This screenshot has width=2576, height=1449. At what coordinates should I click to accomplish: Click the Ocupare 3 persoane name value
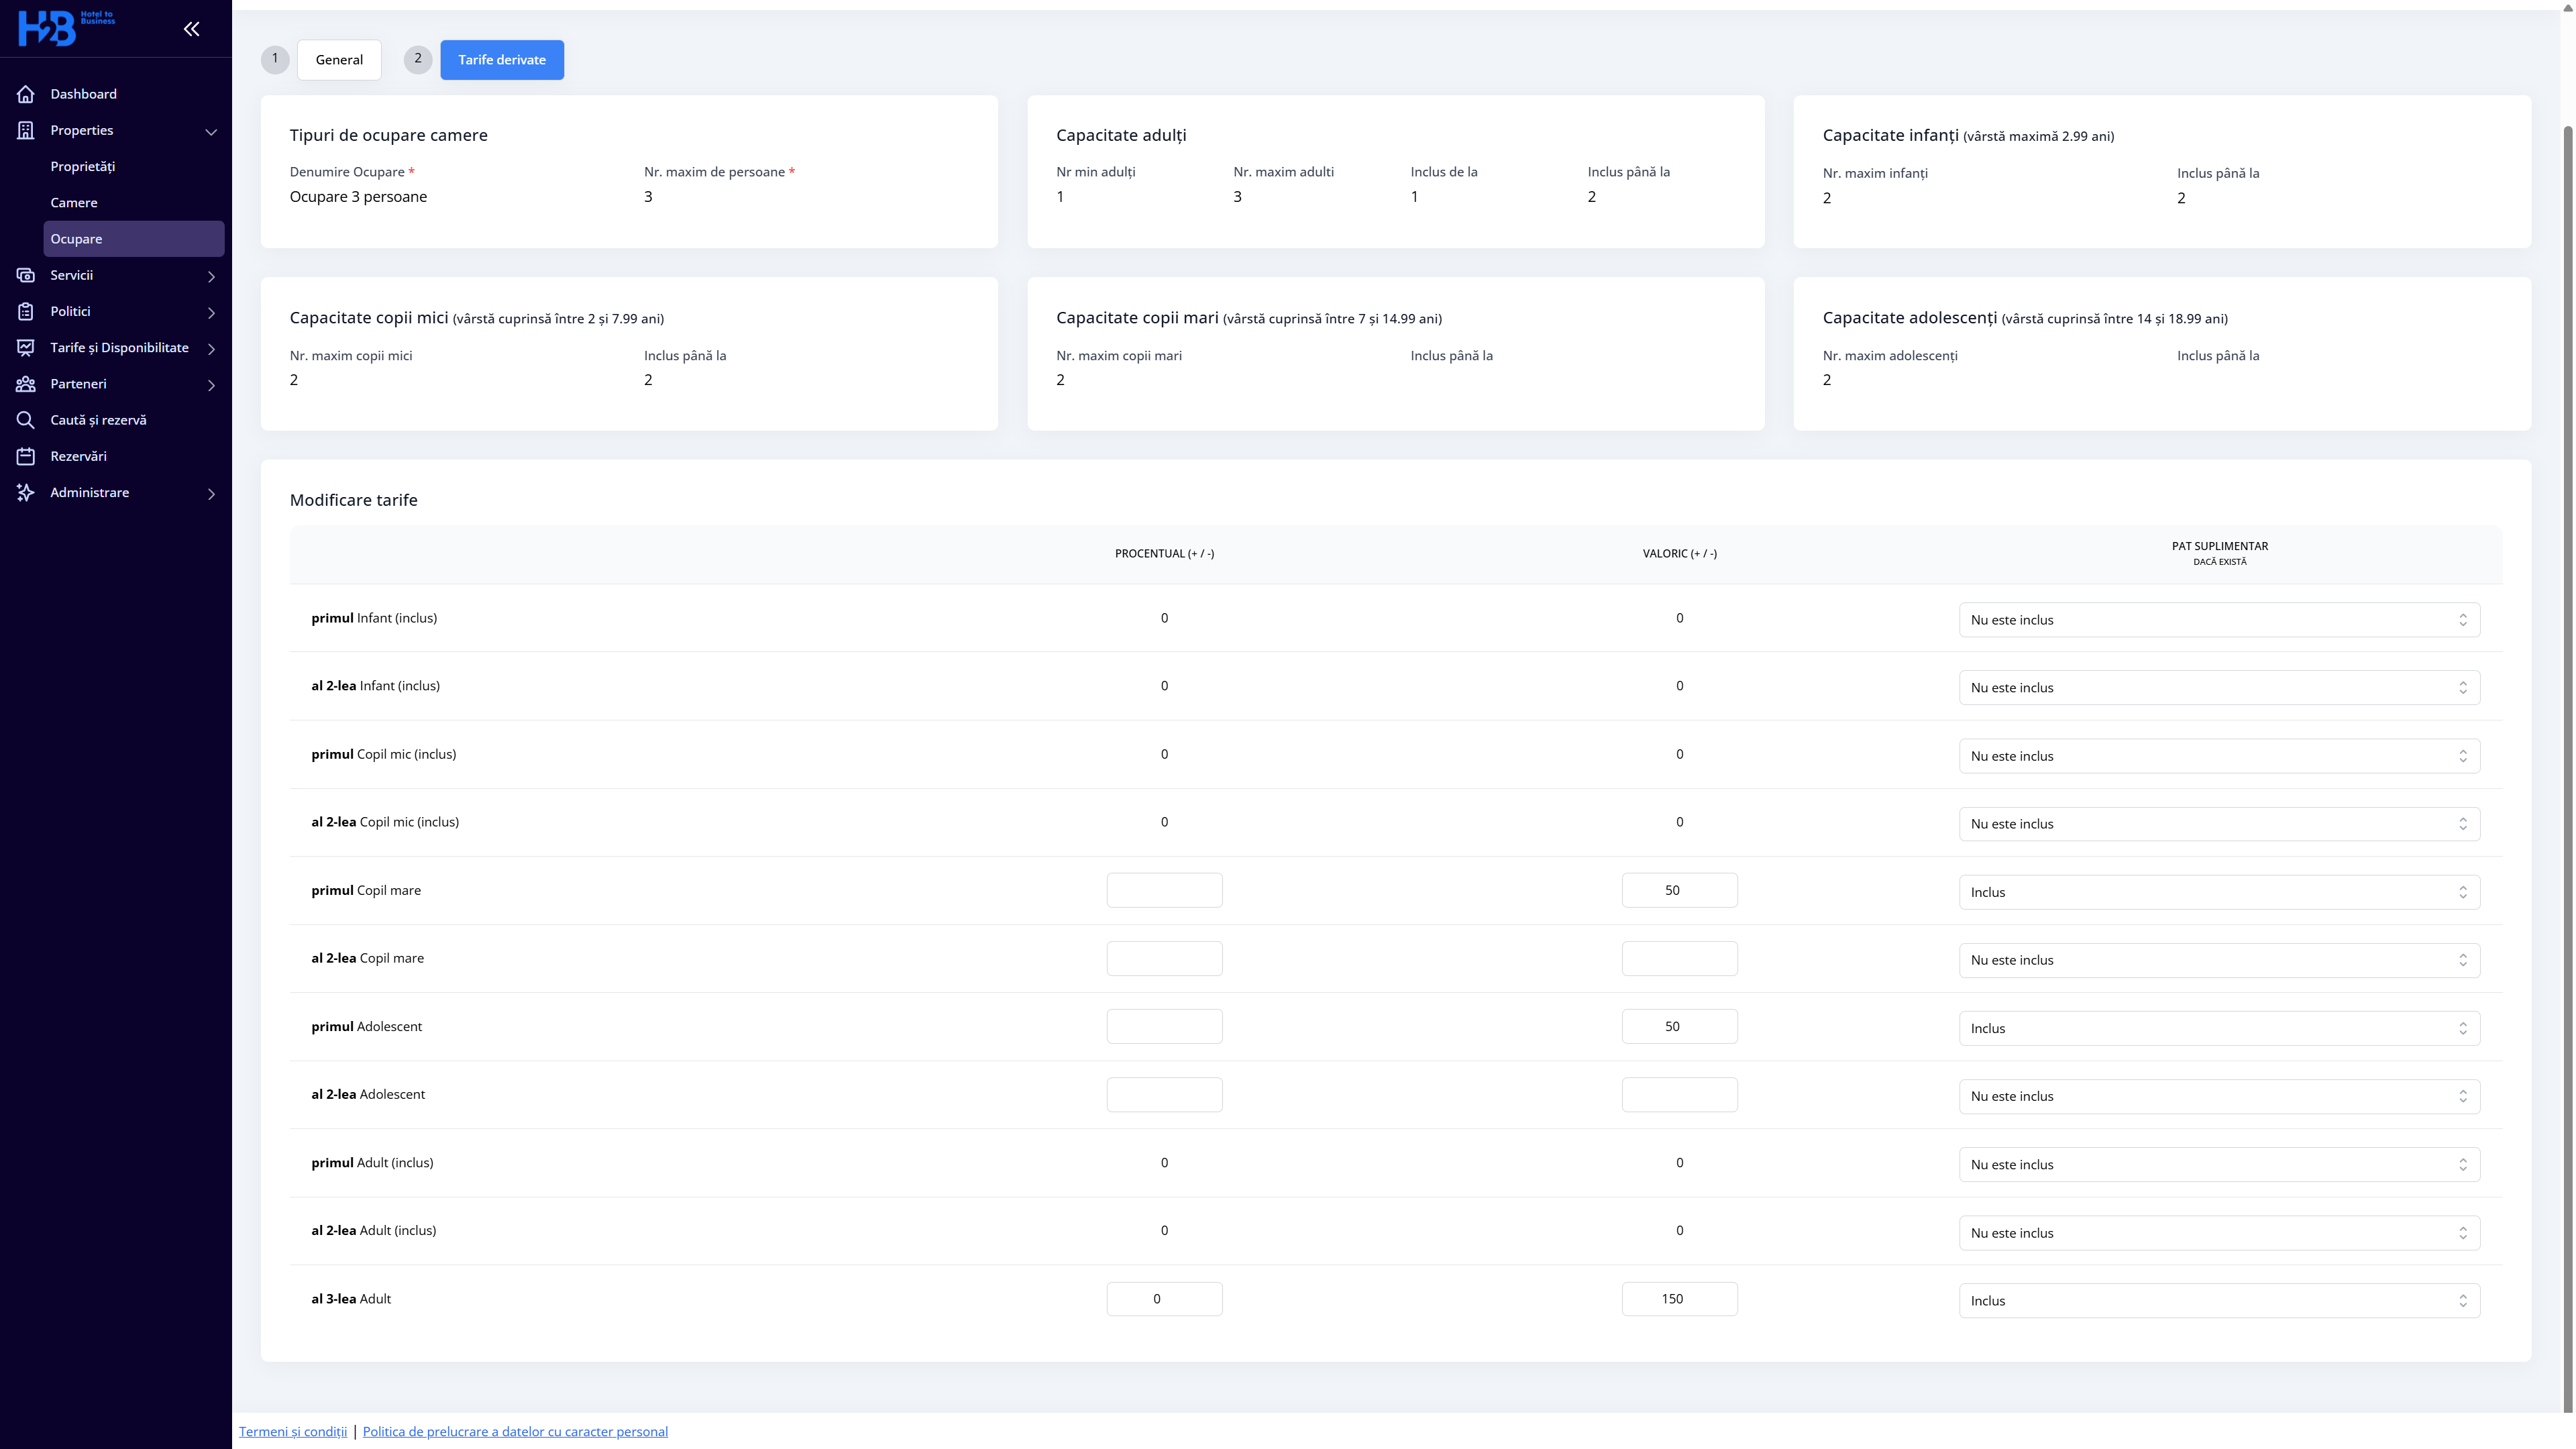pos(358,197)
